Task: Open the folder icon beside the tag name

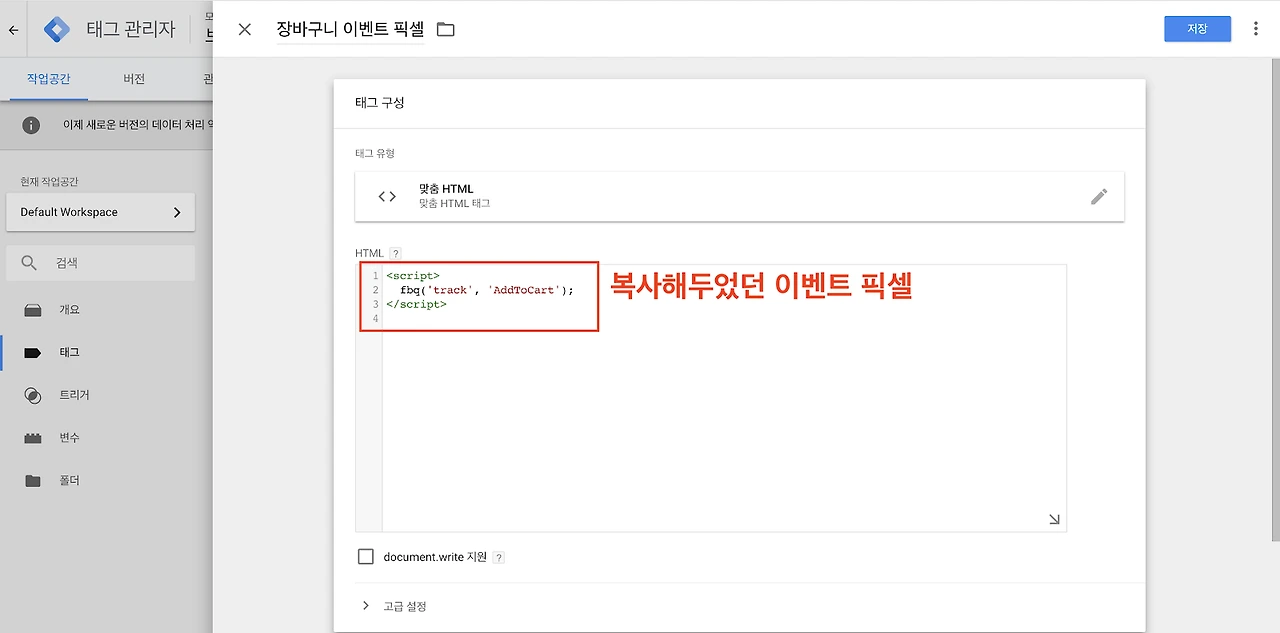Action: pyautogui.click(x=446, y=30)
